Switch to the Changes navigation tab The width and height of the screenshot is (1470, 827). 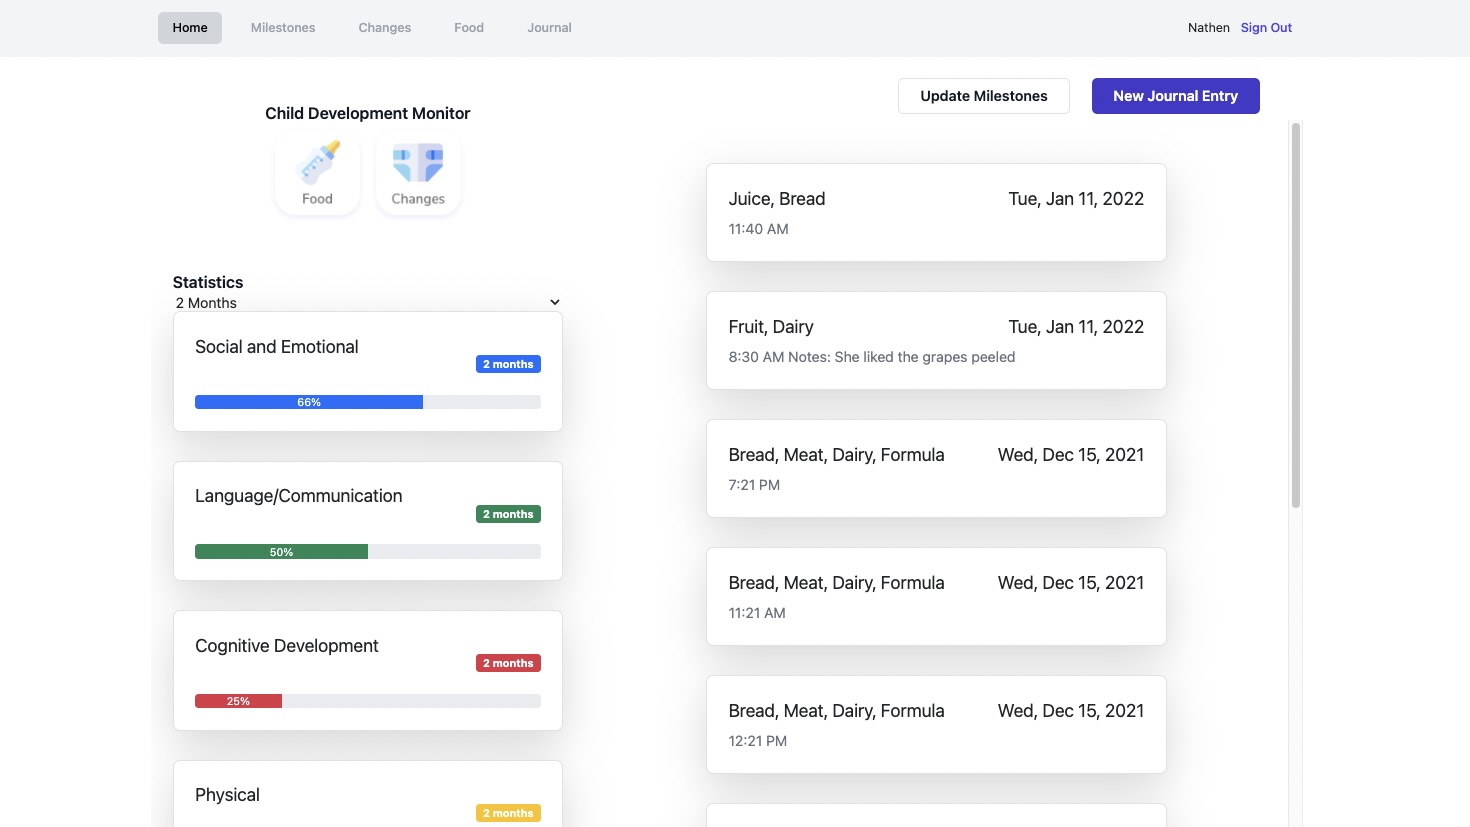point(384,28)
